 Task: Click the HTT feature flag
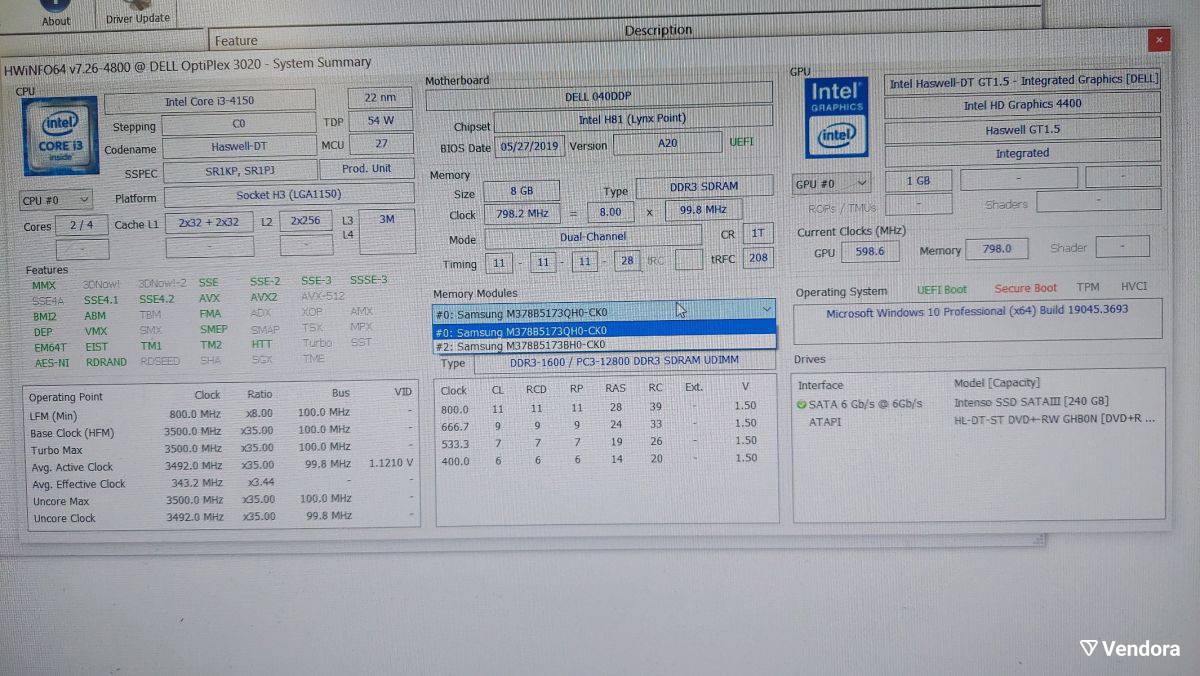[x=262, y=344]
